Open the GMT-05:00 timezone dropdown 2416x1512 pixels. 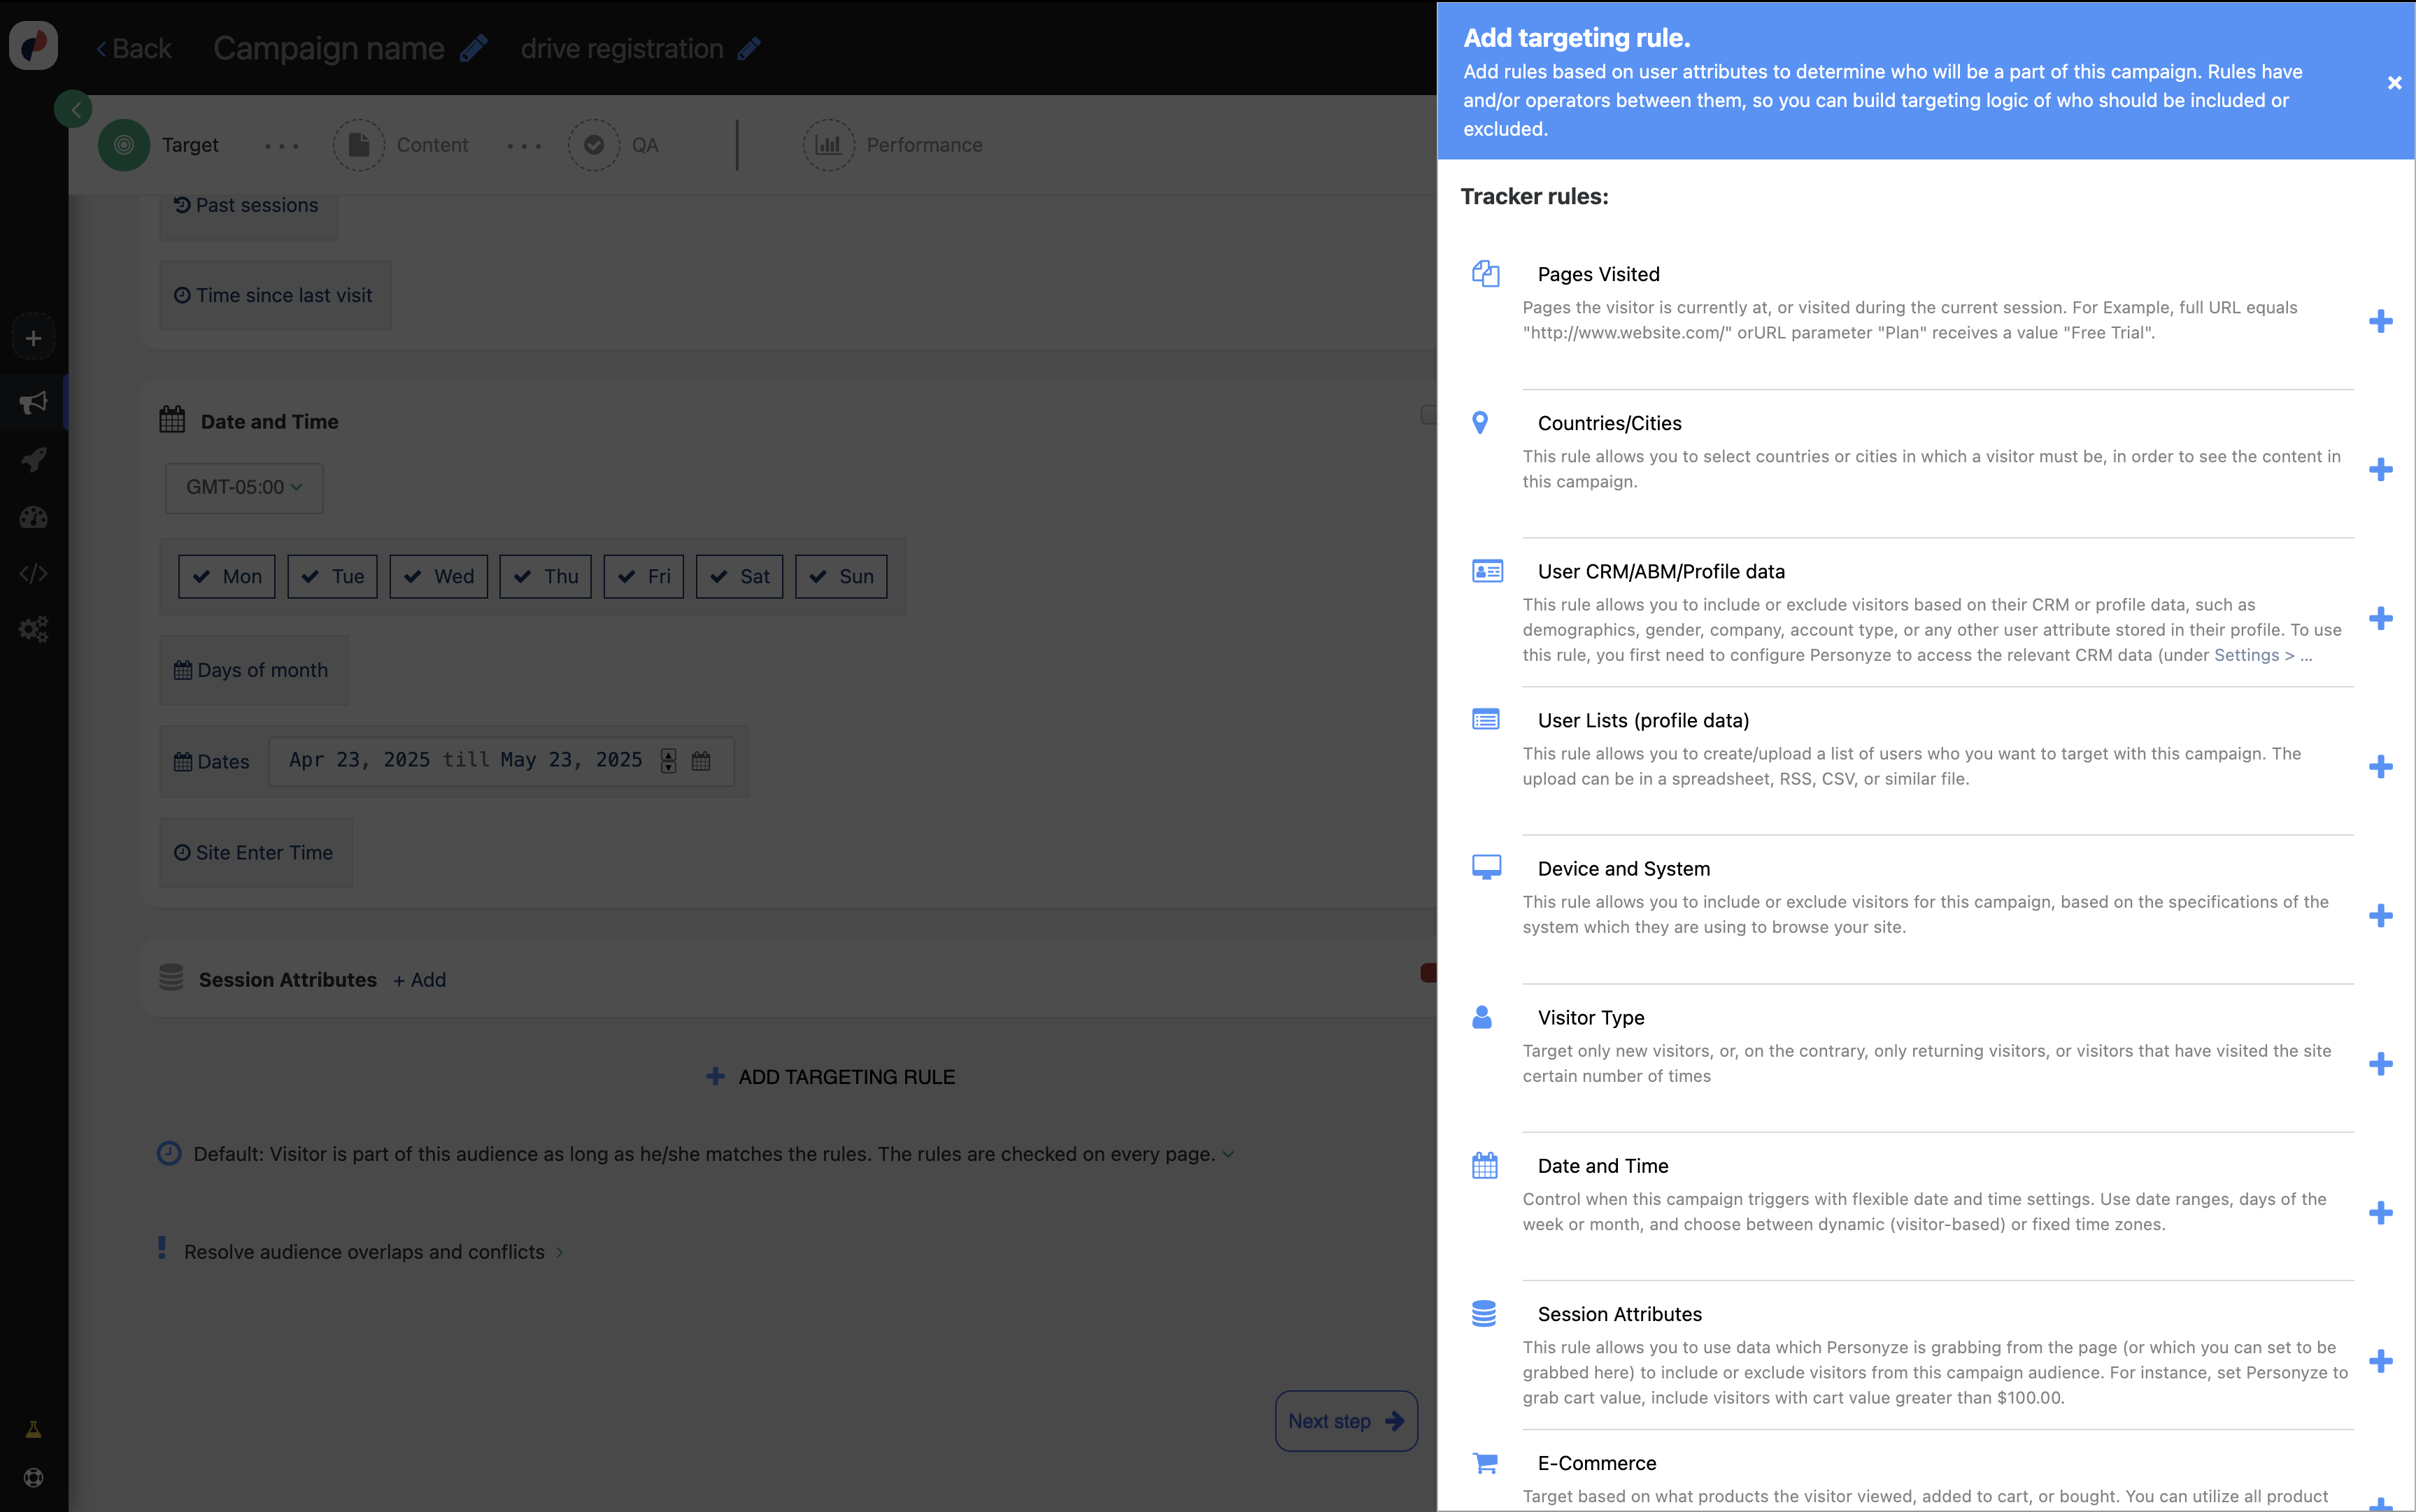pos(244,487)
